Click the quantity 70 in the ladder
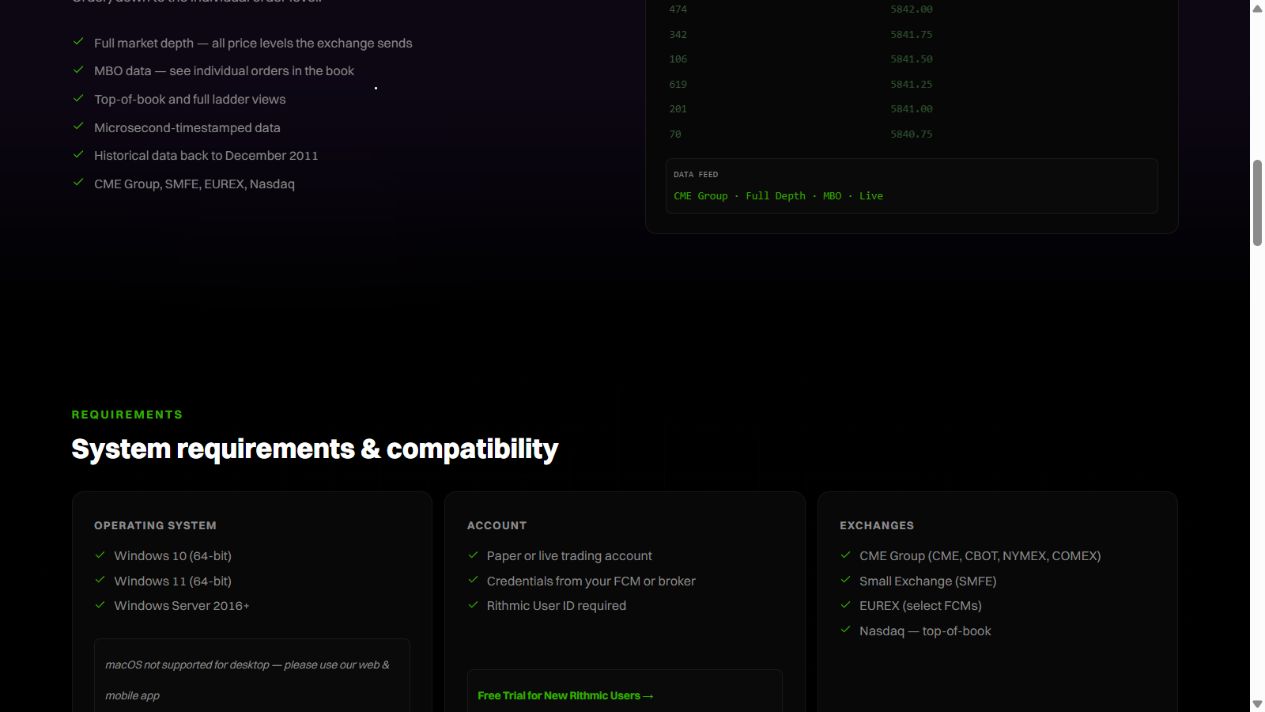Viewport: 1265px width, 712px height. (x=675, y=134)
